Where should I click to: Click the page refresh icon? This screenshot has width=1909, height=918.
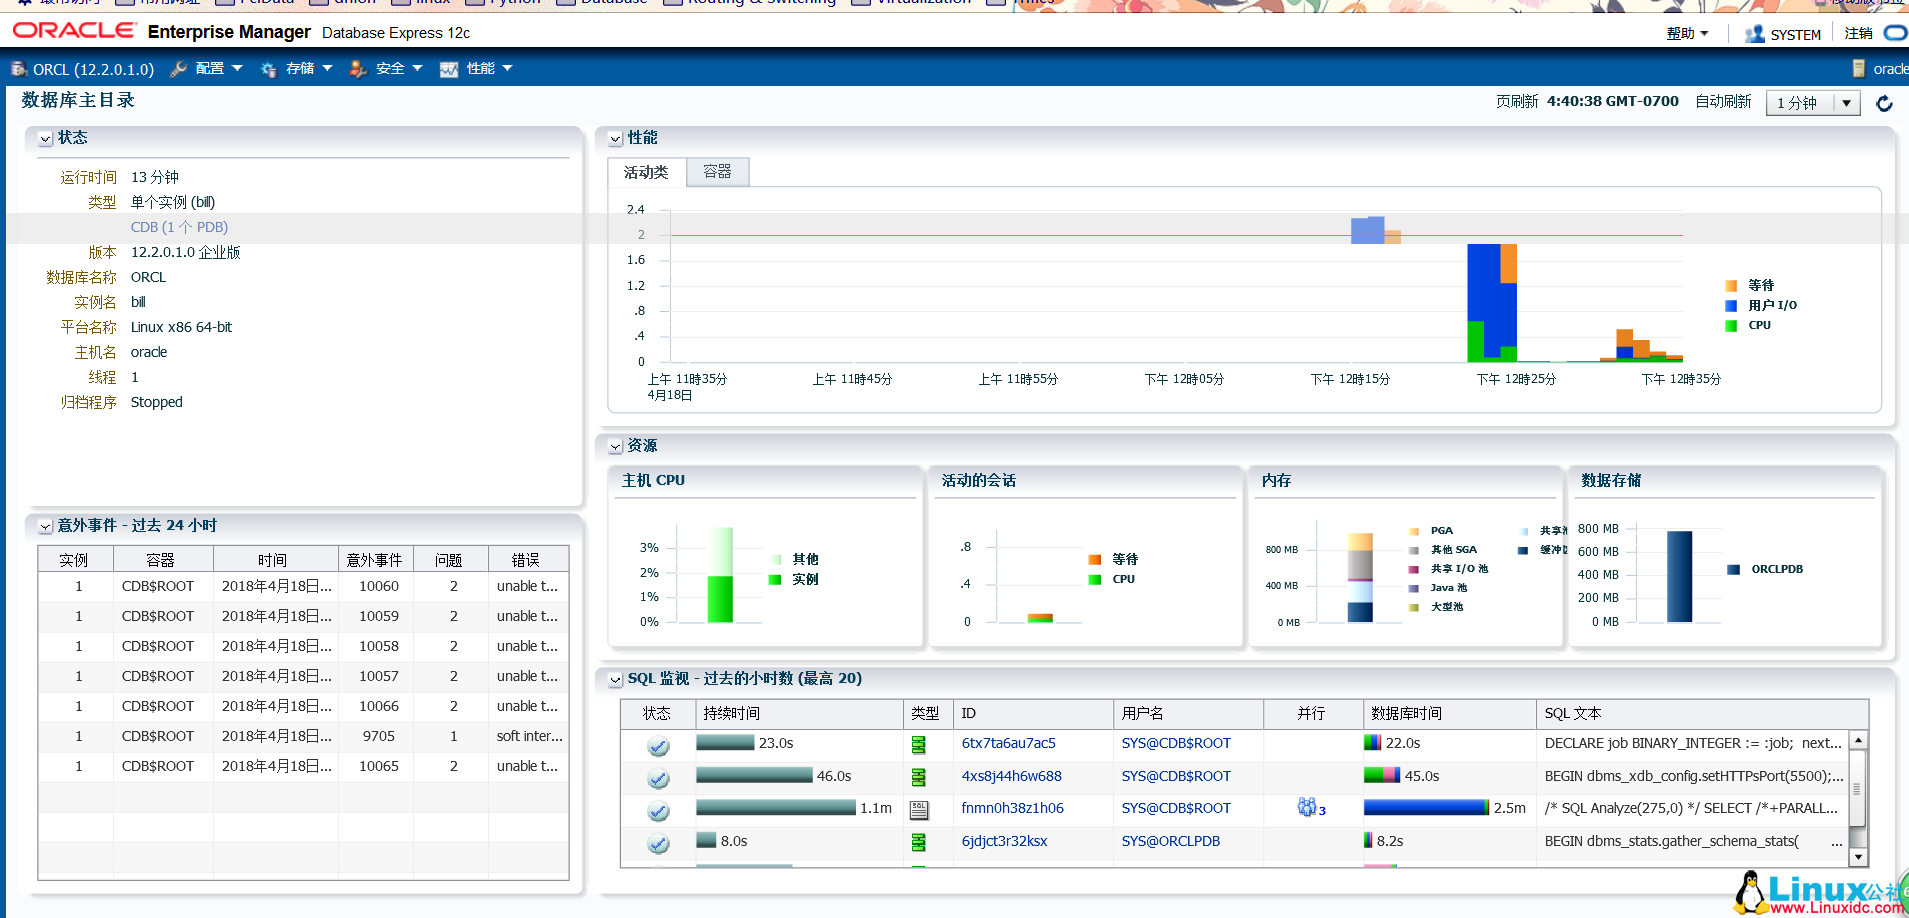click(1884, 103)
